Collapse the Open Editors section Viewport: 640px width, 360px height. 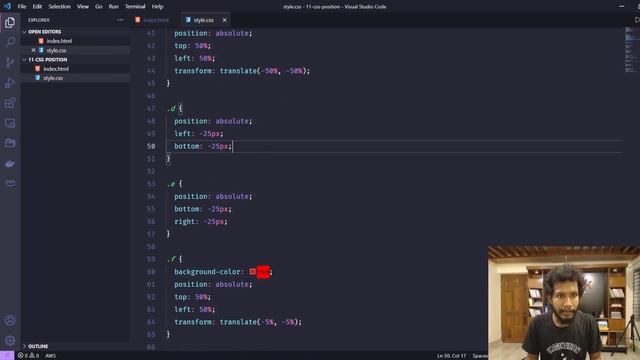pyautogui.click(x=44, y=31)
